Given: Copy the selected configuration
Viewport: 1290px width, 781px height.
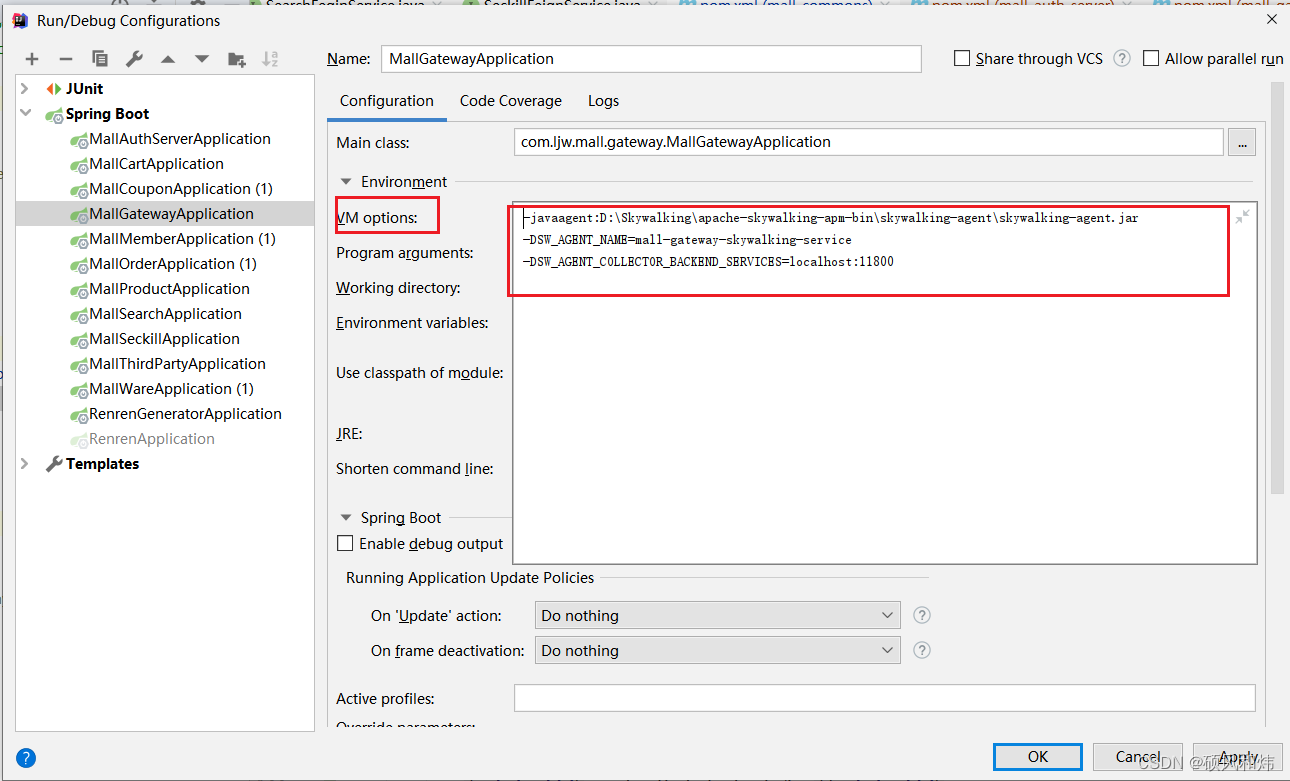Looking at the screenshot, I should (100, 59).
